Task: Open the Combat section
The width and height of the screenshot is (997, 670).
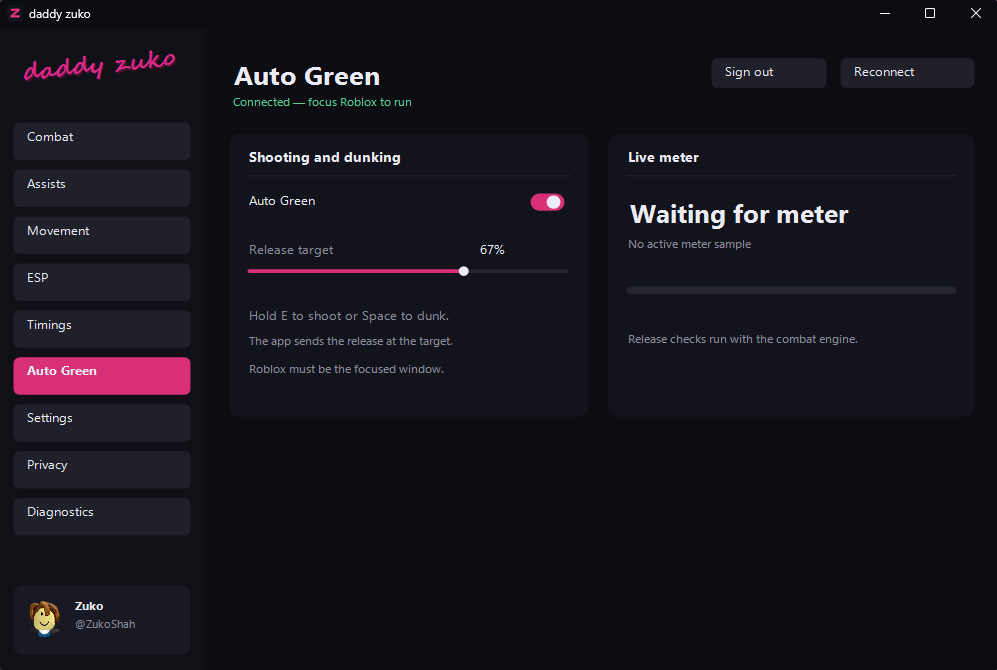Action: [x=102, y=141]
